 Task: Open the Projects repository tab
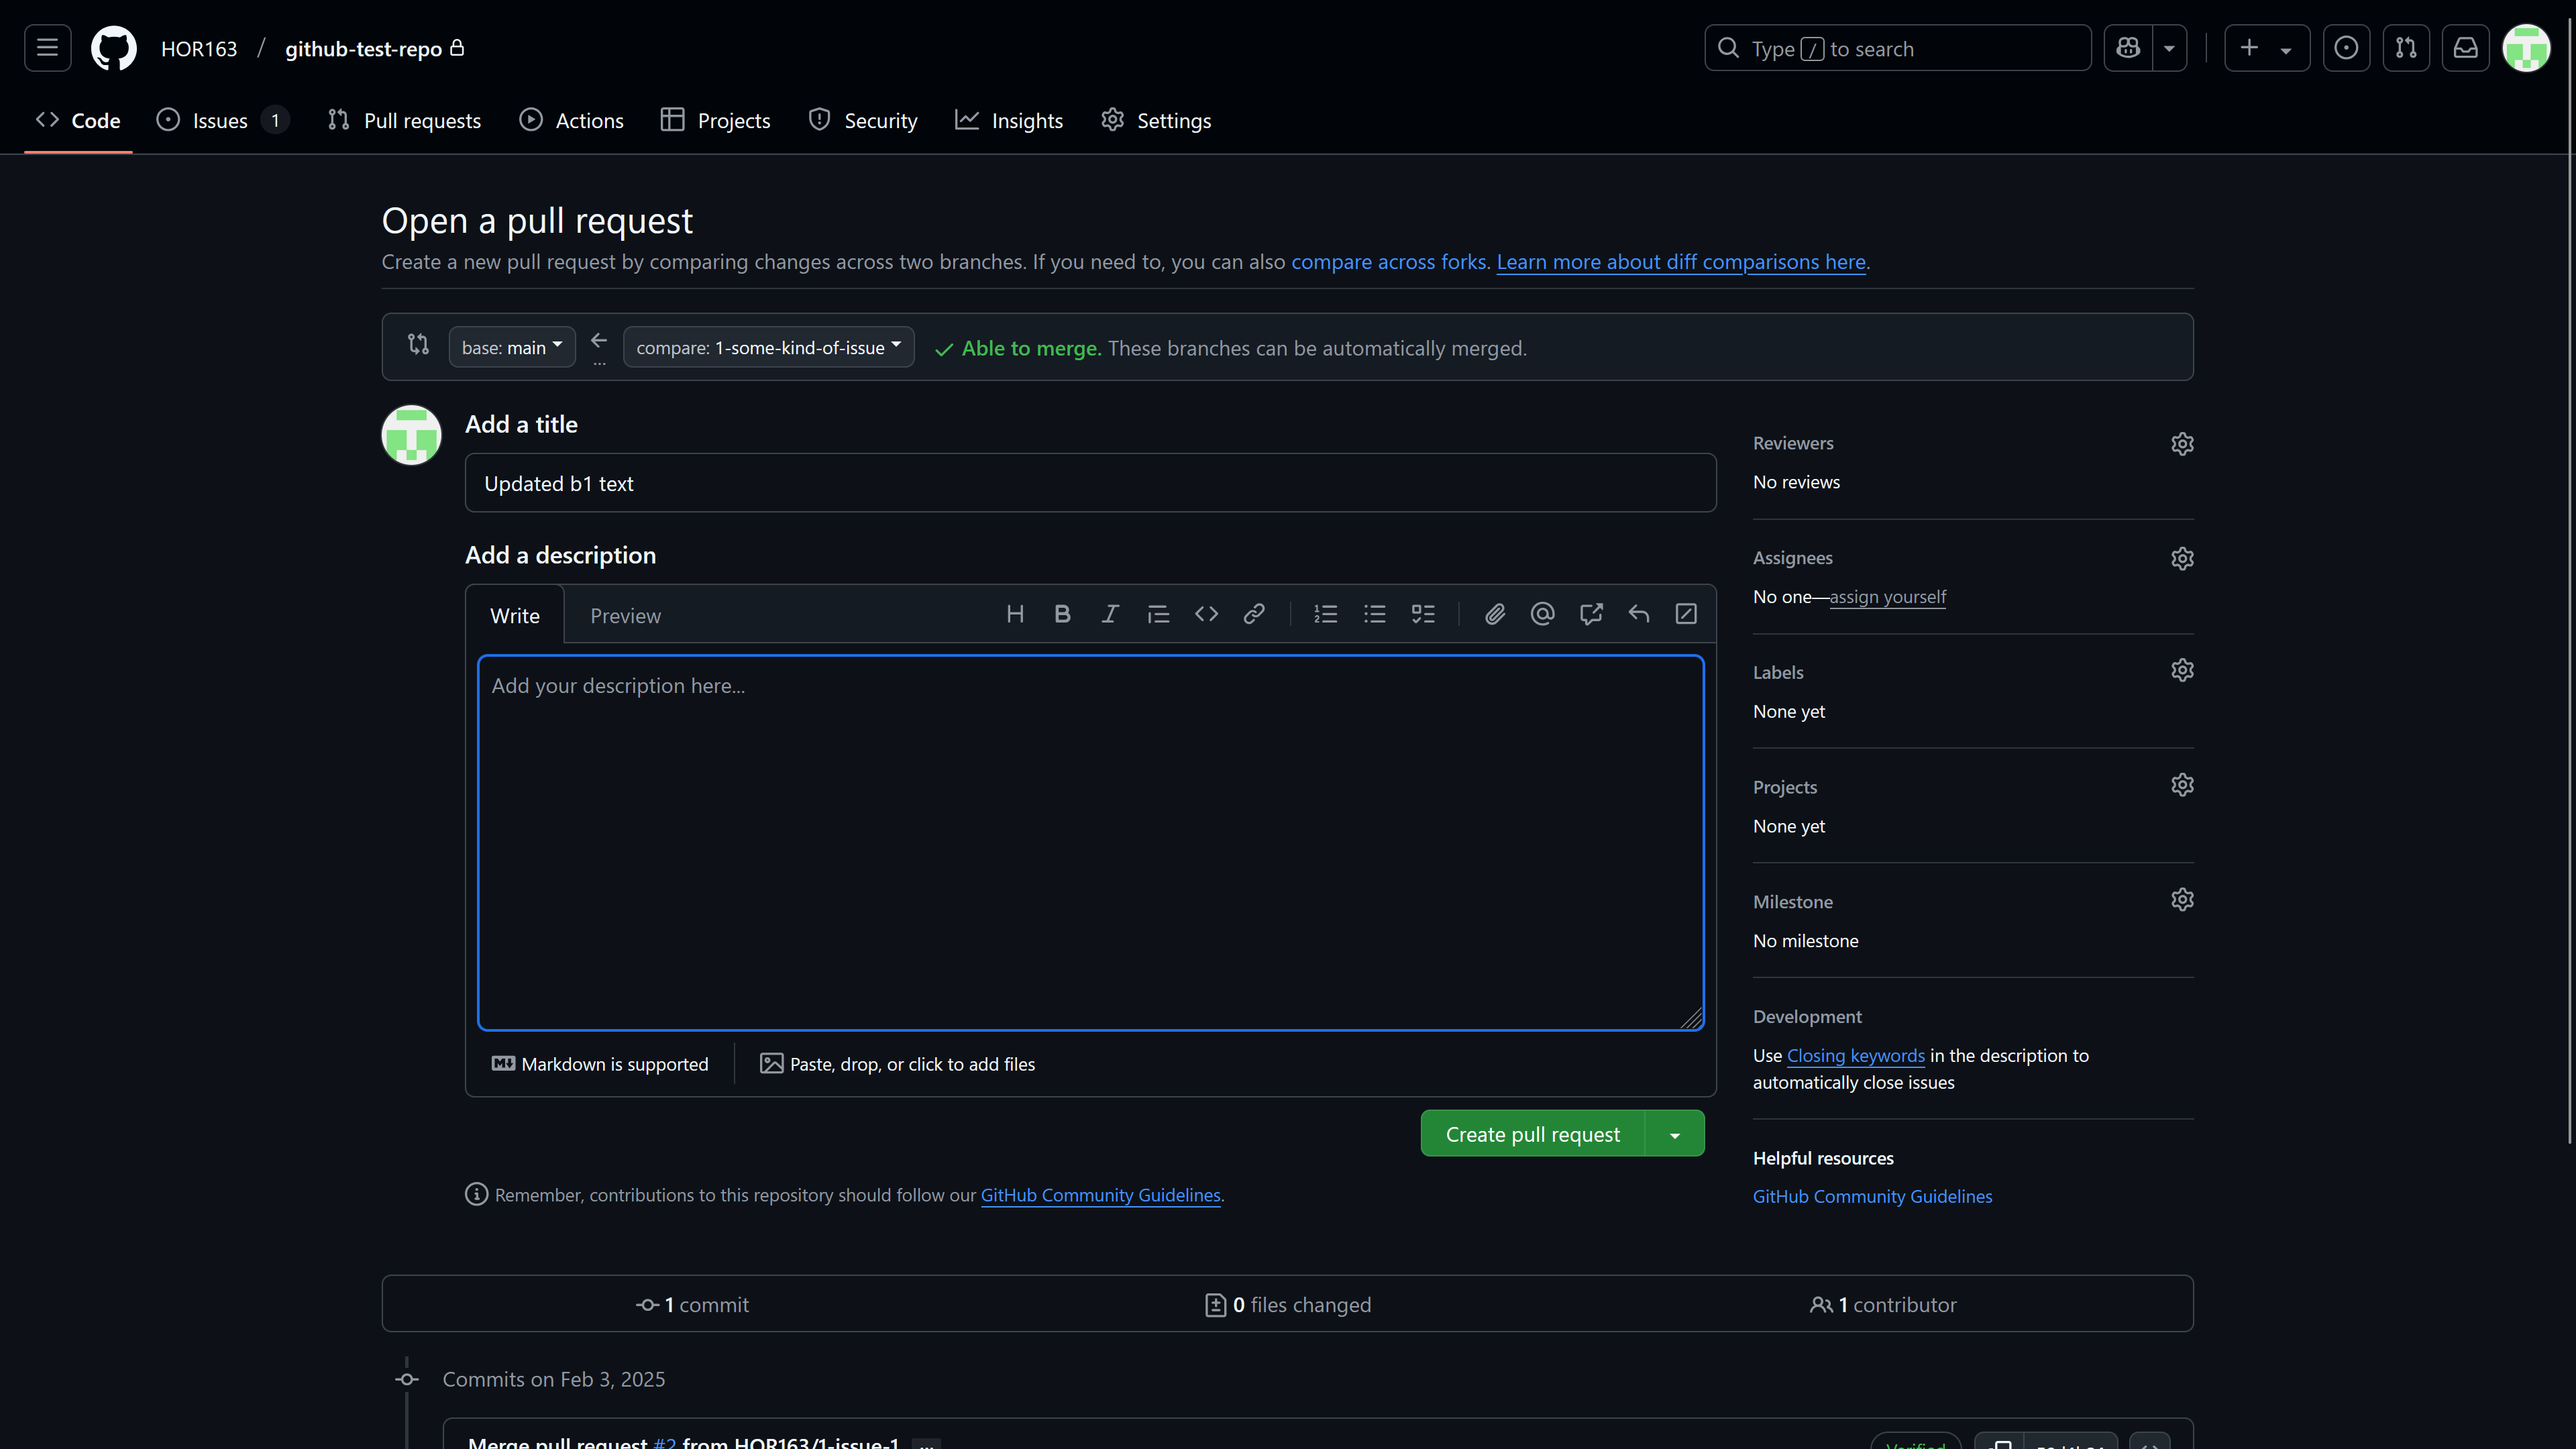pos(716,121)
